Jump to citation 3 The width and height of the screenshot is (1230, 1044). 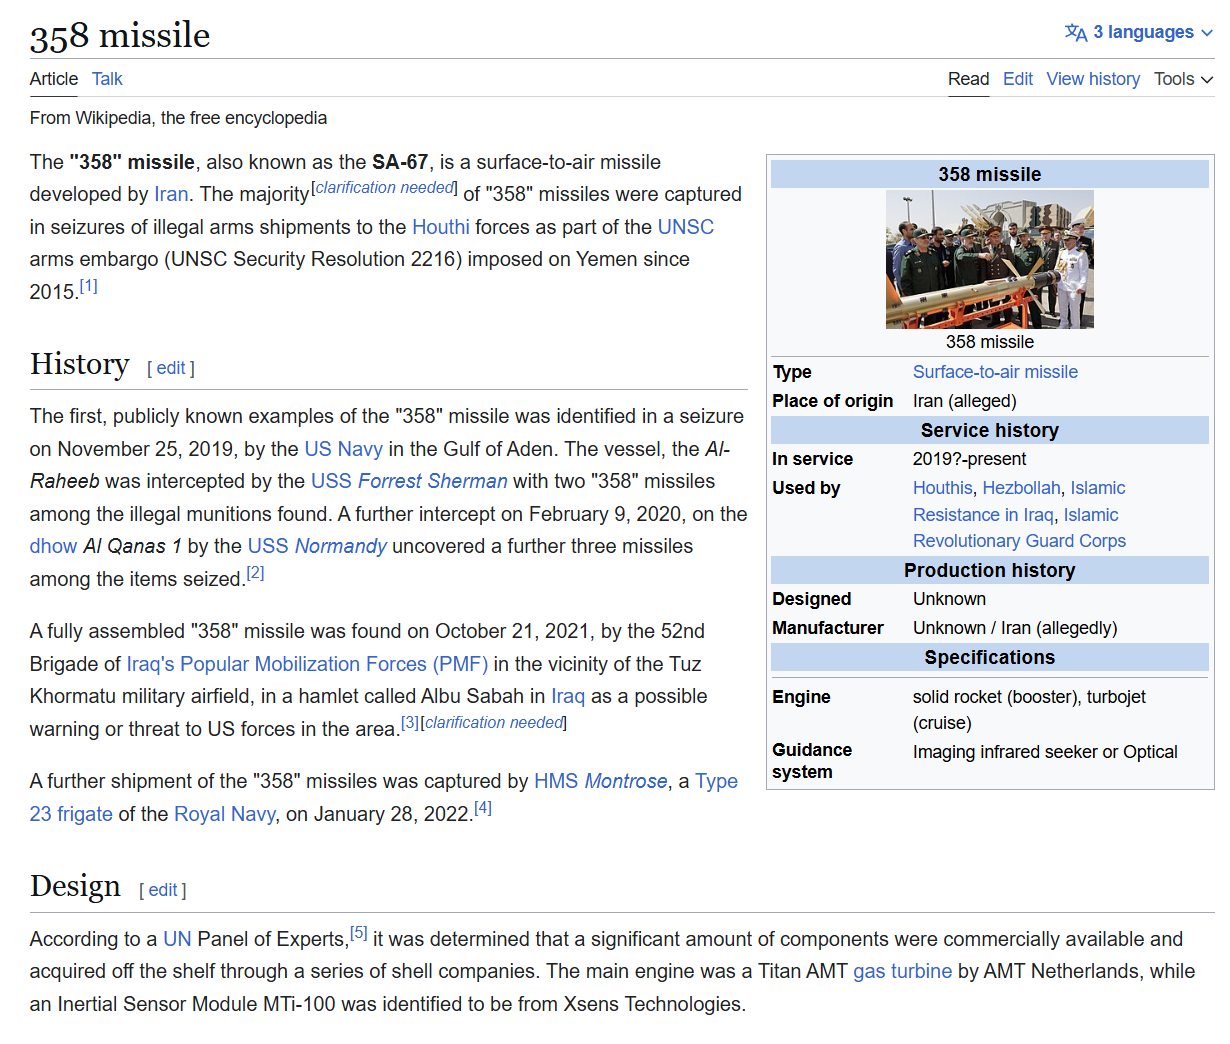pos(410,723)
